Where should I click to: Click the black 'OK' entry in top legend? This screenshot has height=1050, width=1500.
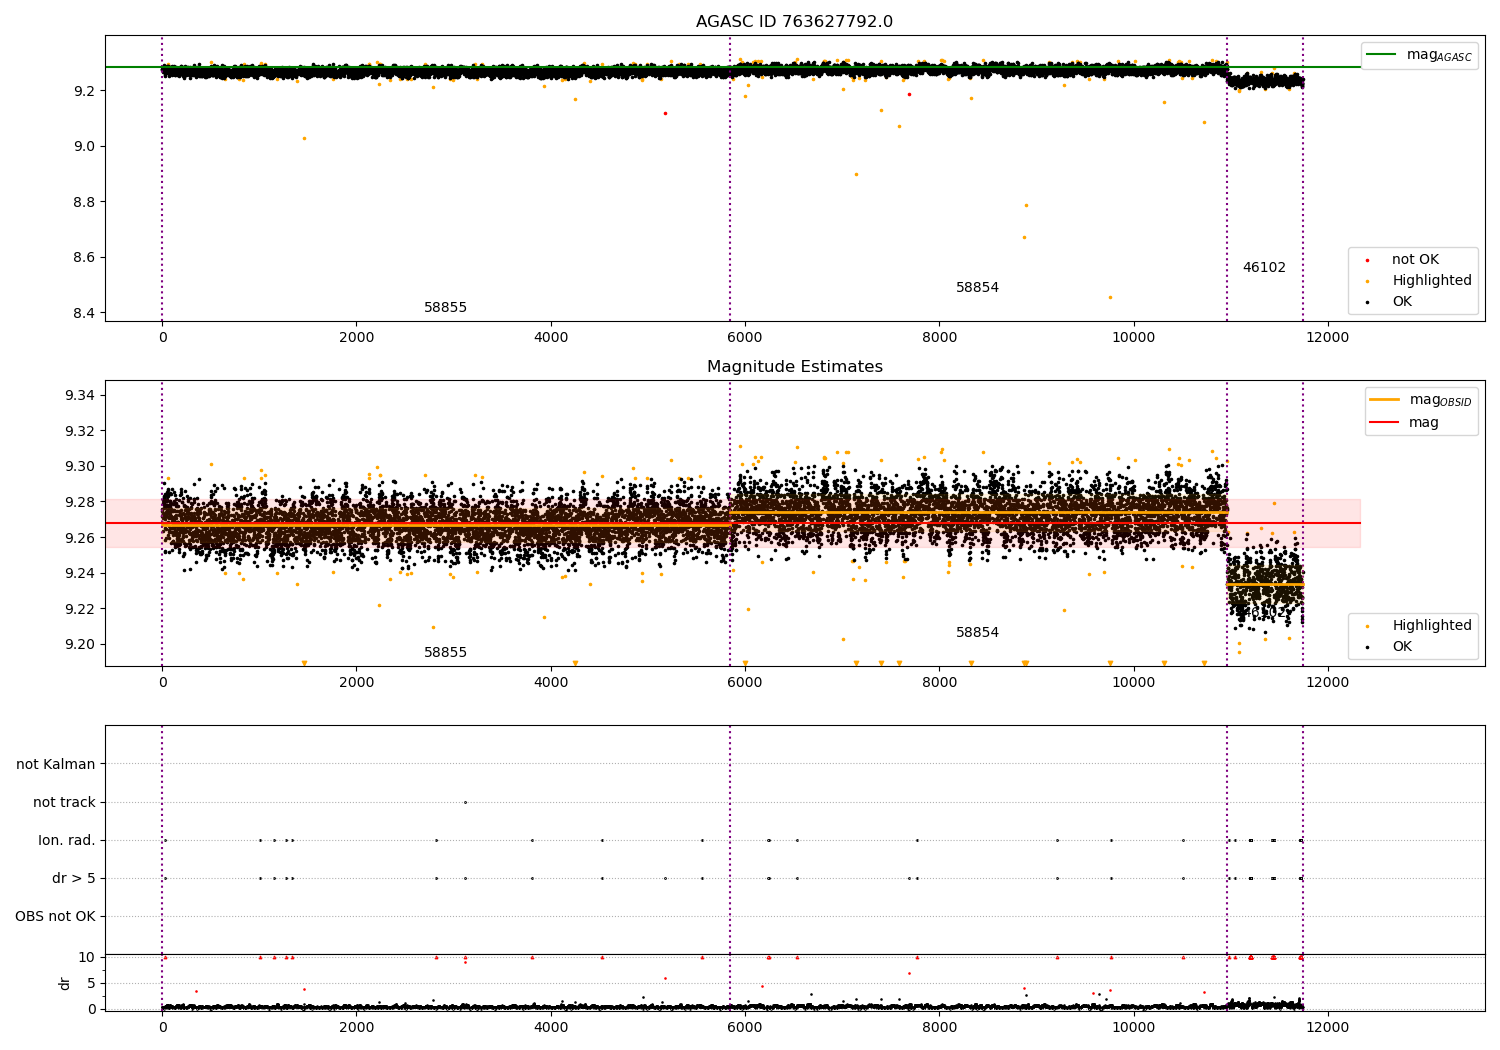(x=1402, y=302)
